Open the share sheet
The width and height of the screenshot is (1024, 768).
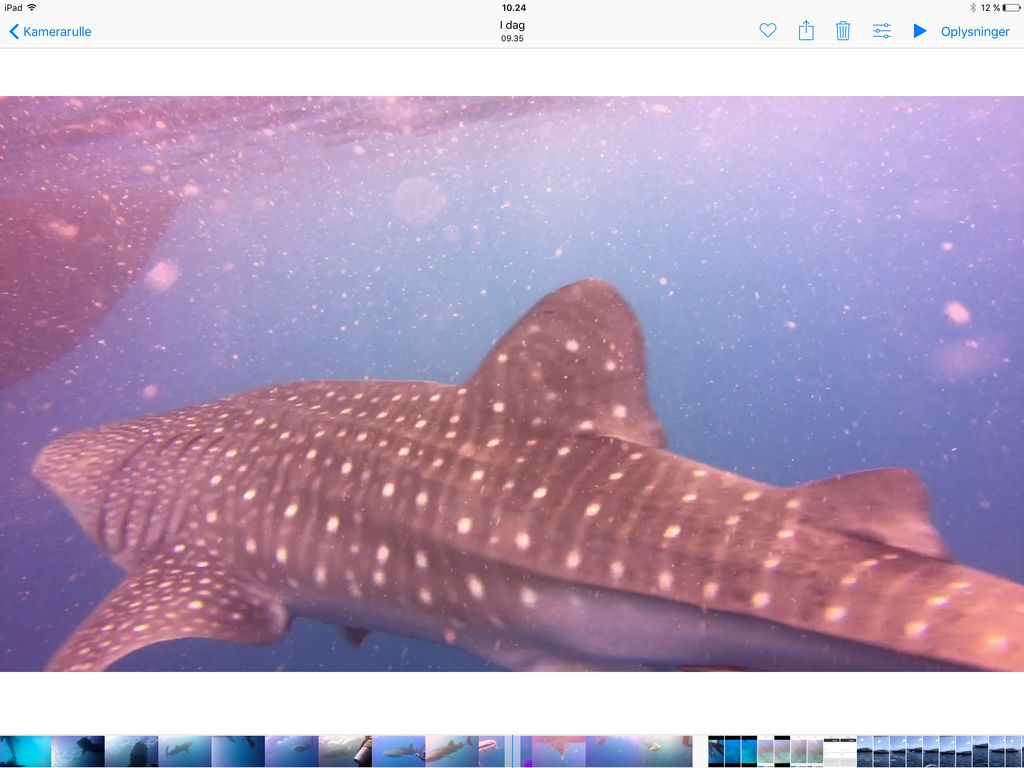tap(806, 31)
